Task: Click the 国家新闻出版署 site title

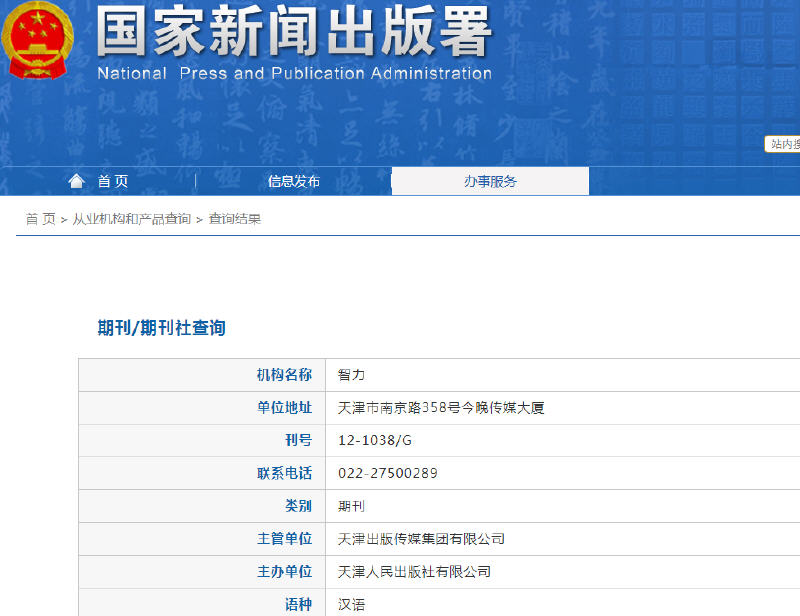Action: click(294, 31)
